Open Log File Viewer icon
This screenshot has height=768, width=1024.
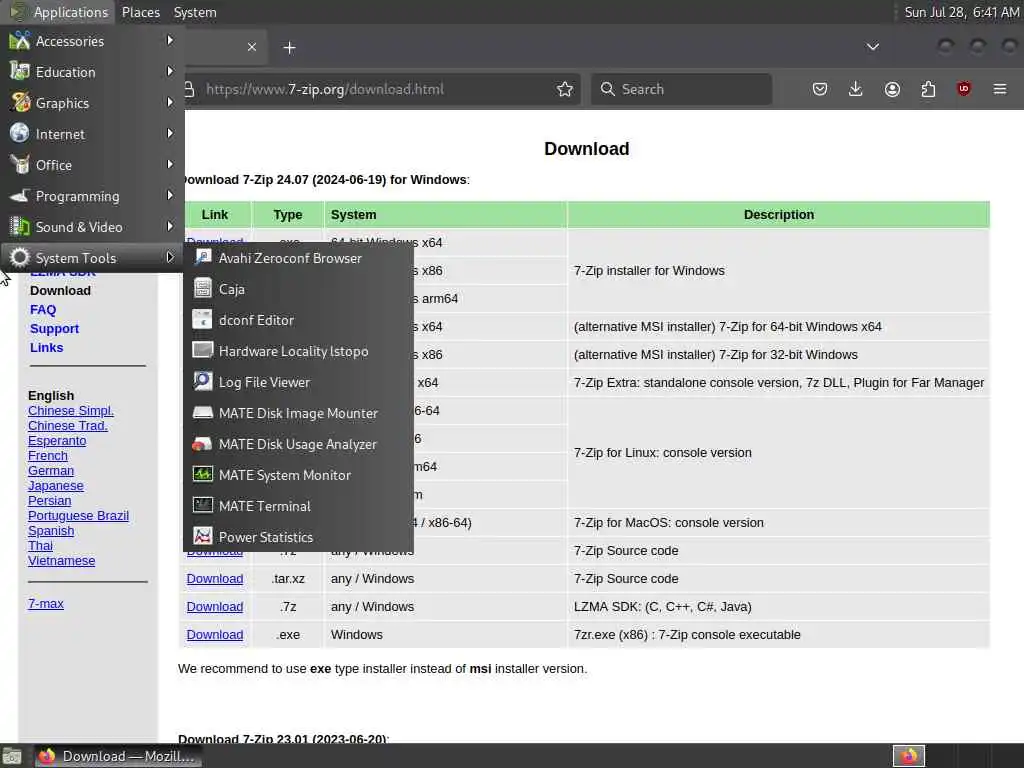pyautogui.click(x=202, y=381)
